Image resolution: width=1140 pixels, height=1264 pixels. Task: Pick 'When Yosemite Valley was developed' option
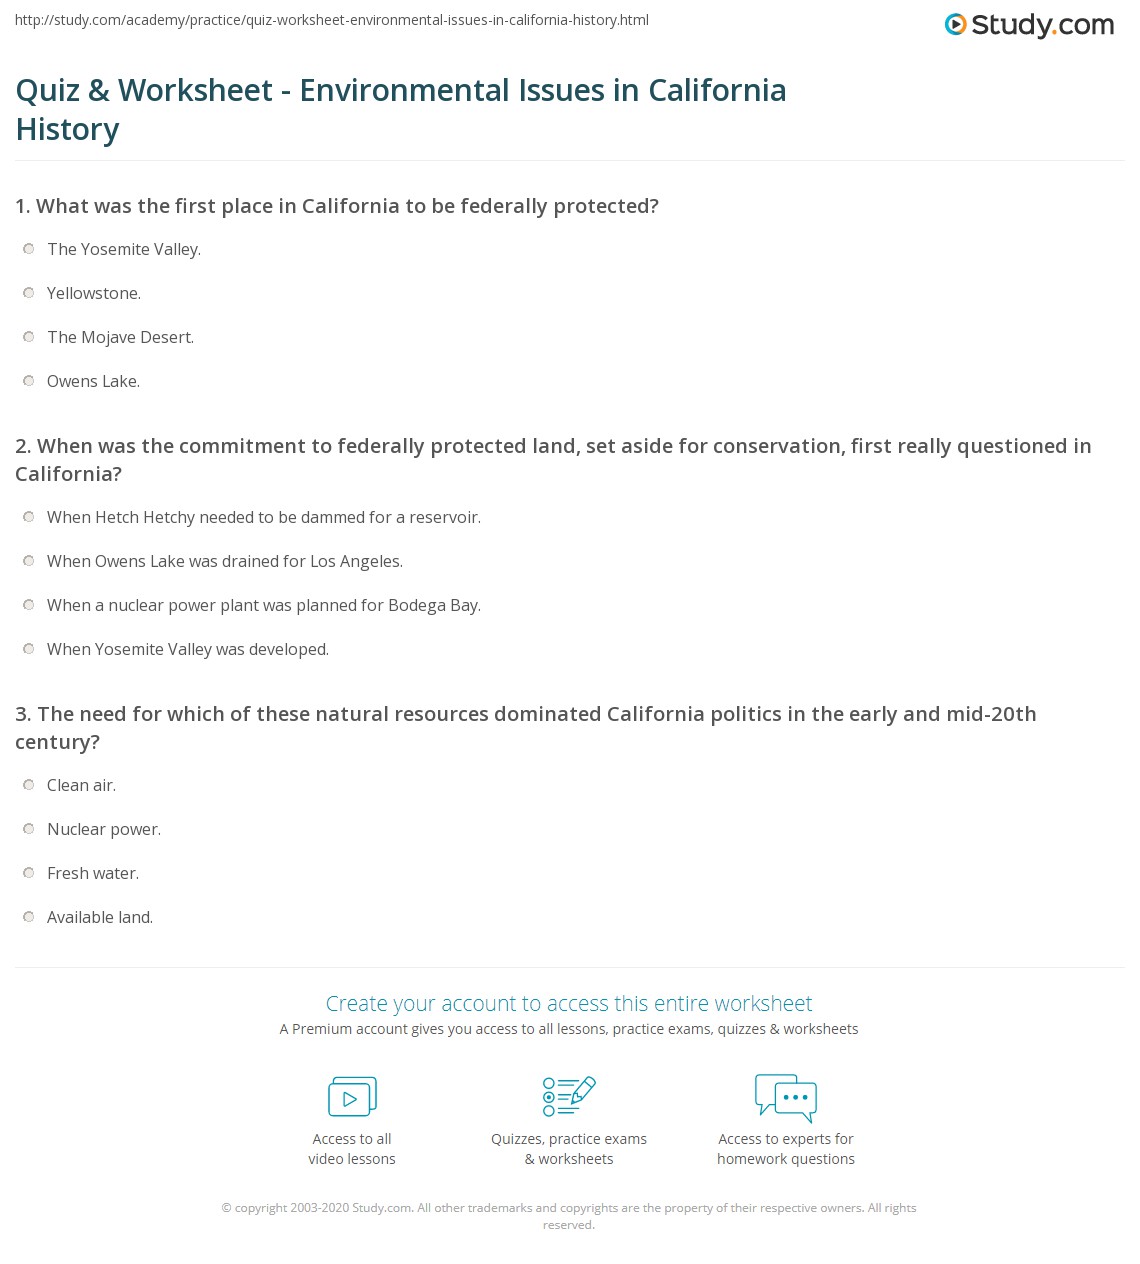[29, 649]
